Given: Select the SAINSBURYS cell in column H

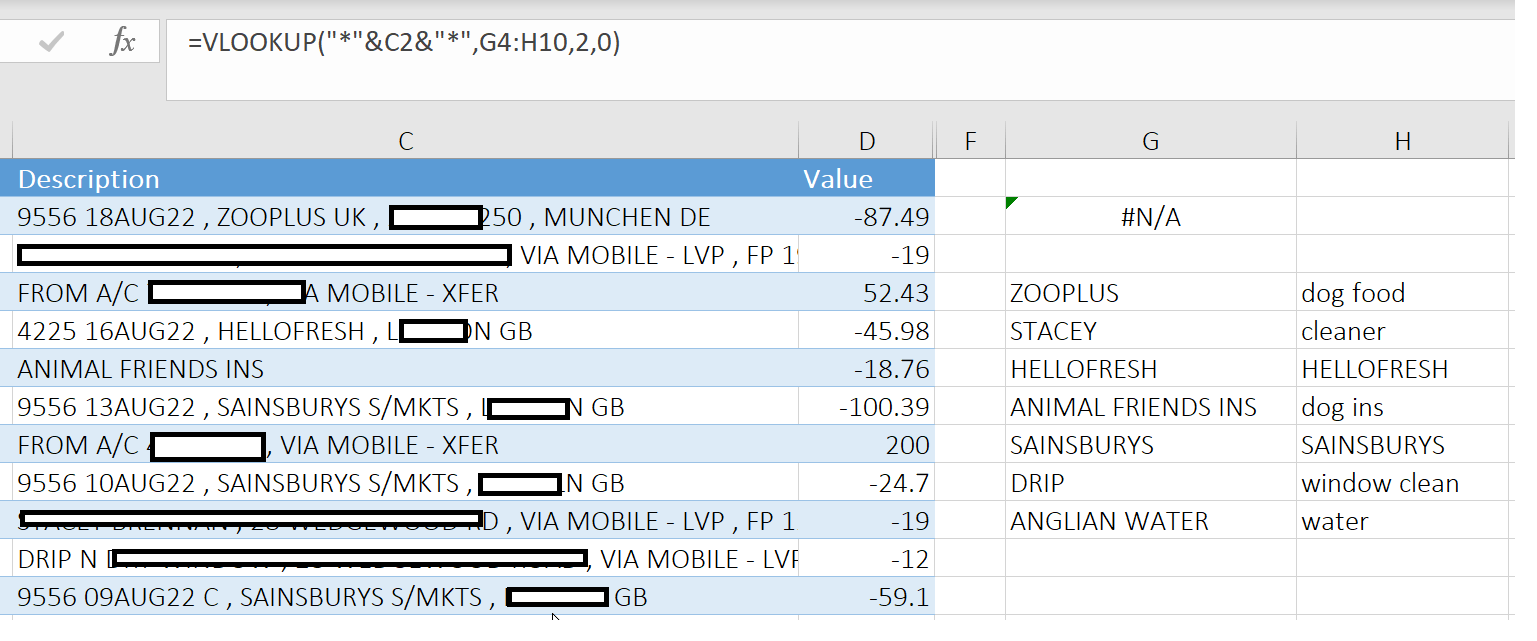Looking at the screenshot, I should [x=1402, y=445].
